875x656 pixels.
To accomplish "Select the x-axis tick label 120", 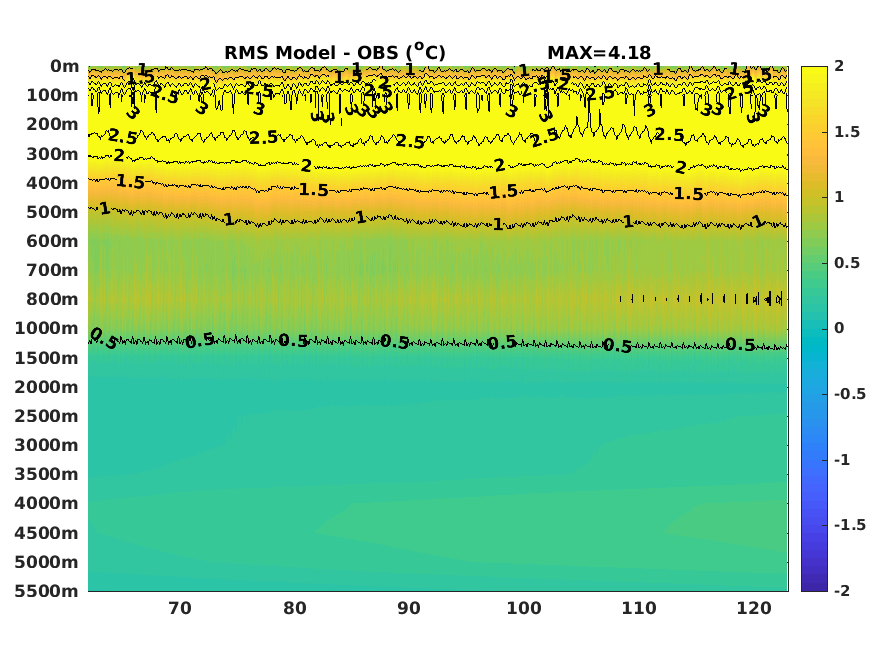I will click(x=754, y=608).
